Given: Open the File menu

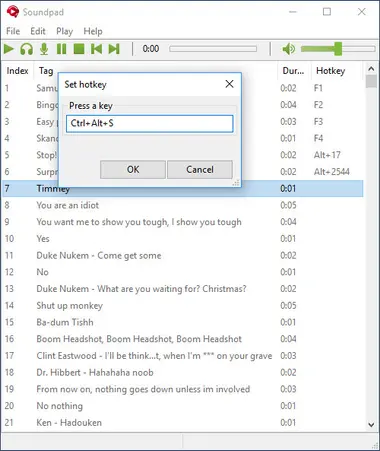Looking at the screenshot, I should coord(13,31).
